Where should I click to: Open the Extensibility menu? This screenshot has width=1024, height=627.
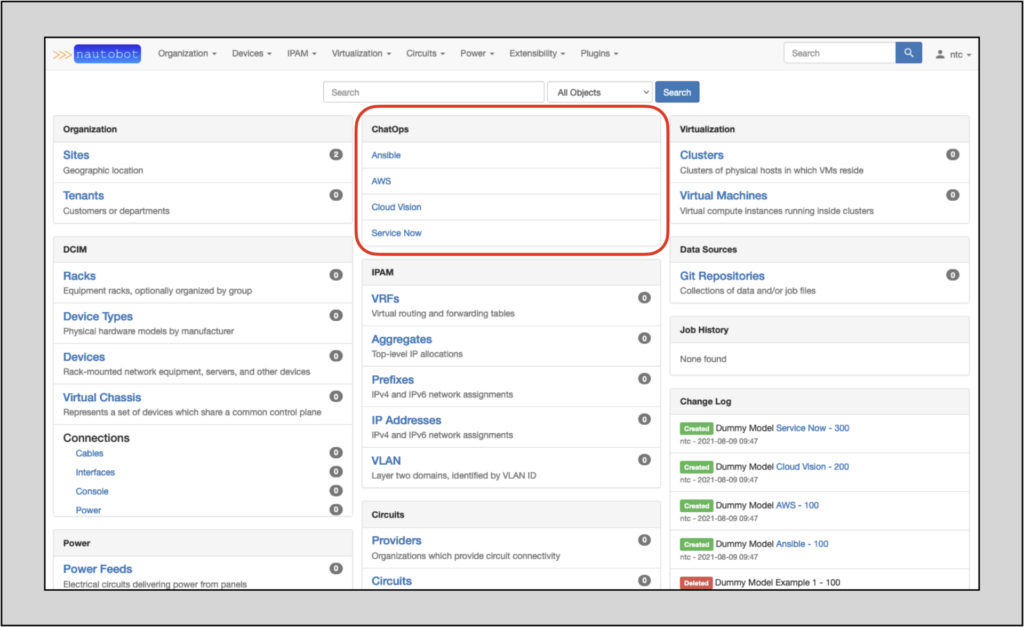click(537, 54)
